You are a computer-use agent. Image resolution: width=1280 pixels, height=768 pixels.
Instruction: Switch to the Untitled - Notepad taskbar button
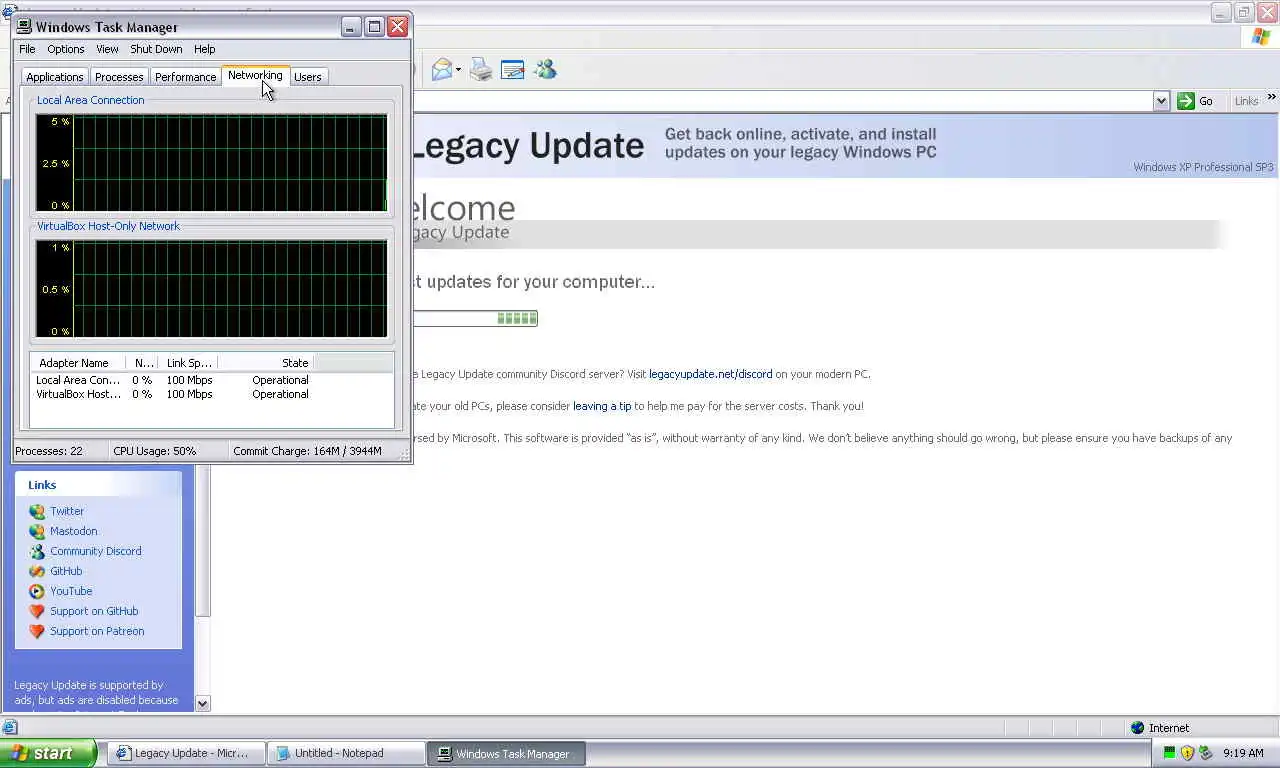pos(347,753)
